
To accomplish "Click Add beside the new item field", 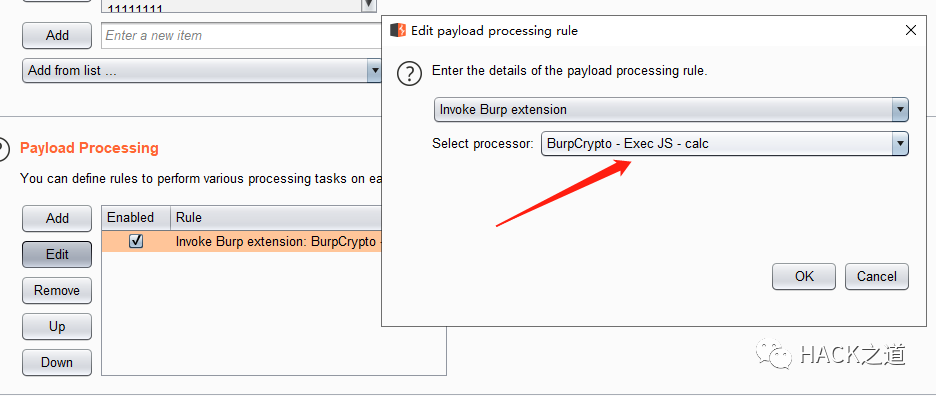I will tap(57, 35).
